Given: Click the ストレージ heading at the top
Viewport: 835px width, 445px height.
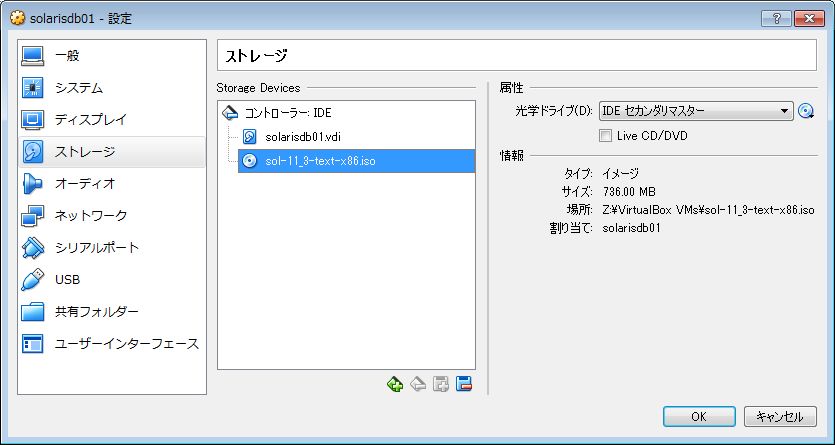Looking at the screenshot, I should (x=256, y=55).
